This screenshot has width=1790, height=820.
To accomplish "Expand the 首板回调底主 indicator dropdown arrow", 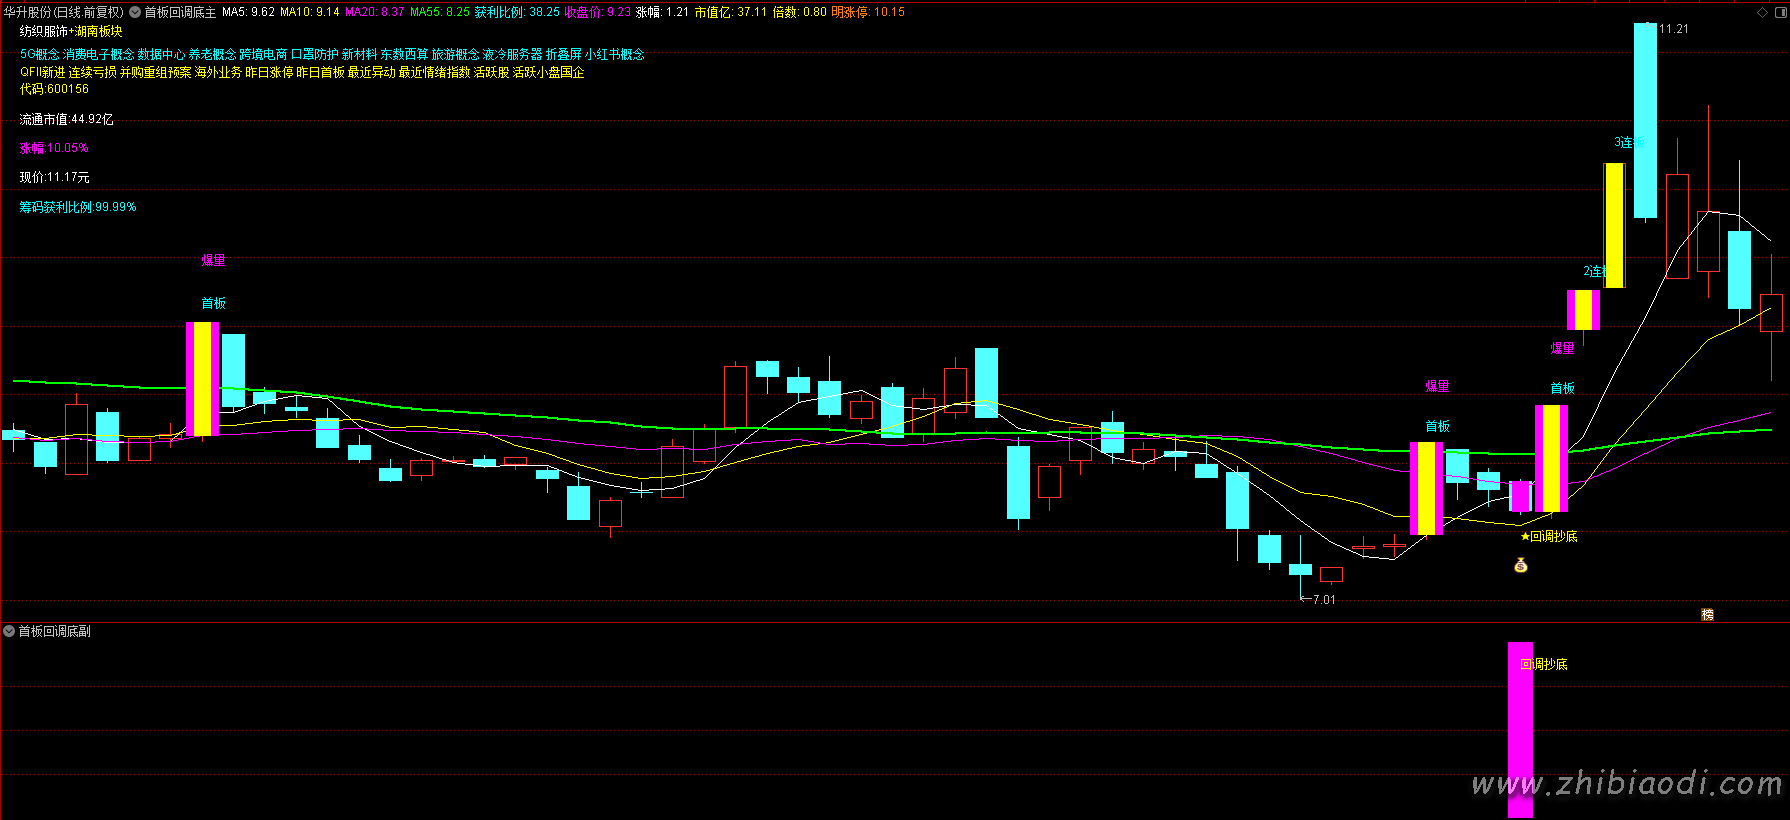I will pos(135,12).
